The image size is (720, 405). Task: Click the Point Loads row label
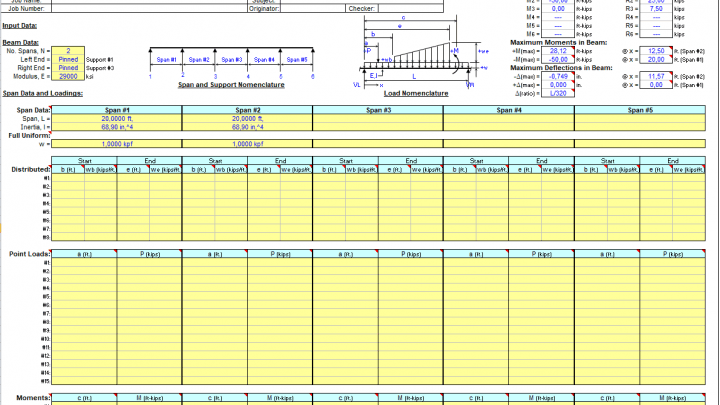(x=29, y=254)
